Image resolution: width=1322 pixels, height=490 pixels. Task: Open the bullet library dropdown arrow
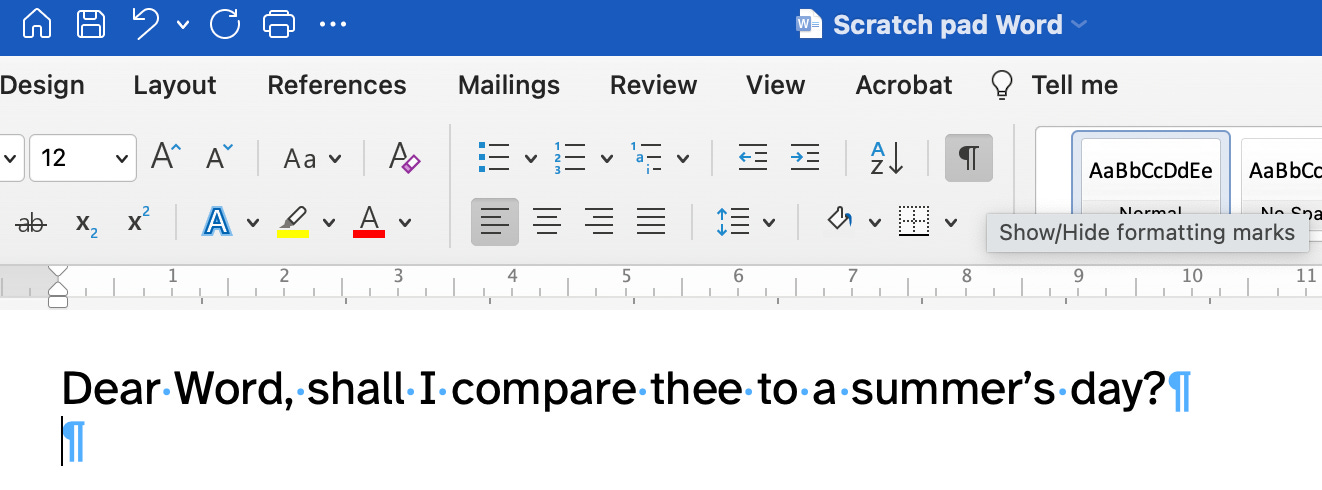point(530,158)
